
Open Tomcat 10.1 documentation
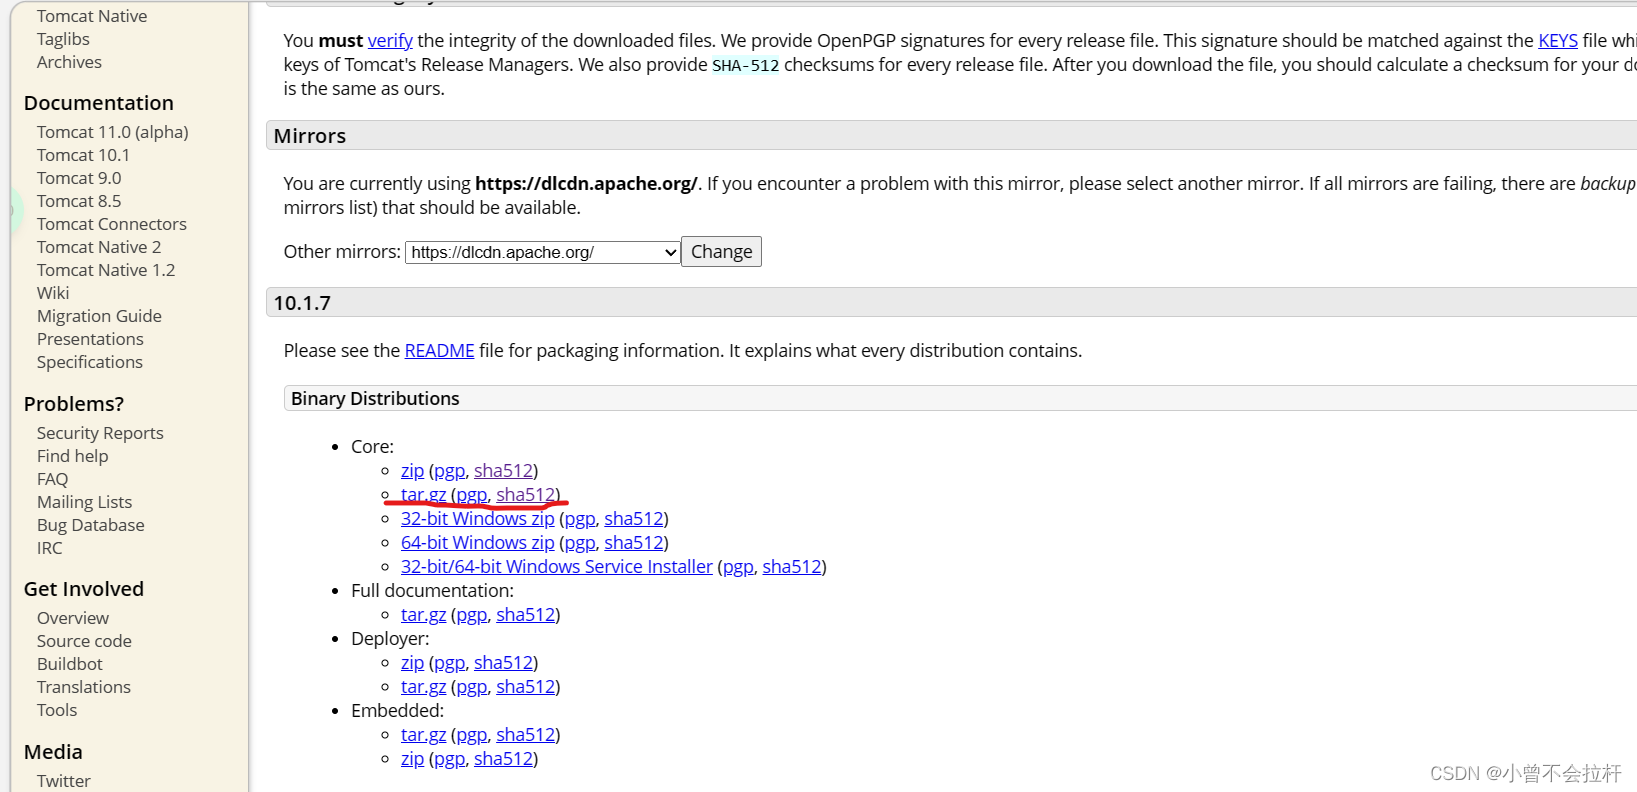point(83,155)
